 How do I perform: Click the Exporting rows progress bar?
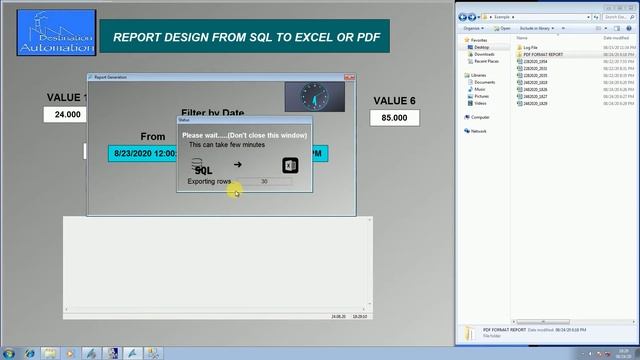point(264,181)
